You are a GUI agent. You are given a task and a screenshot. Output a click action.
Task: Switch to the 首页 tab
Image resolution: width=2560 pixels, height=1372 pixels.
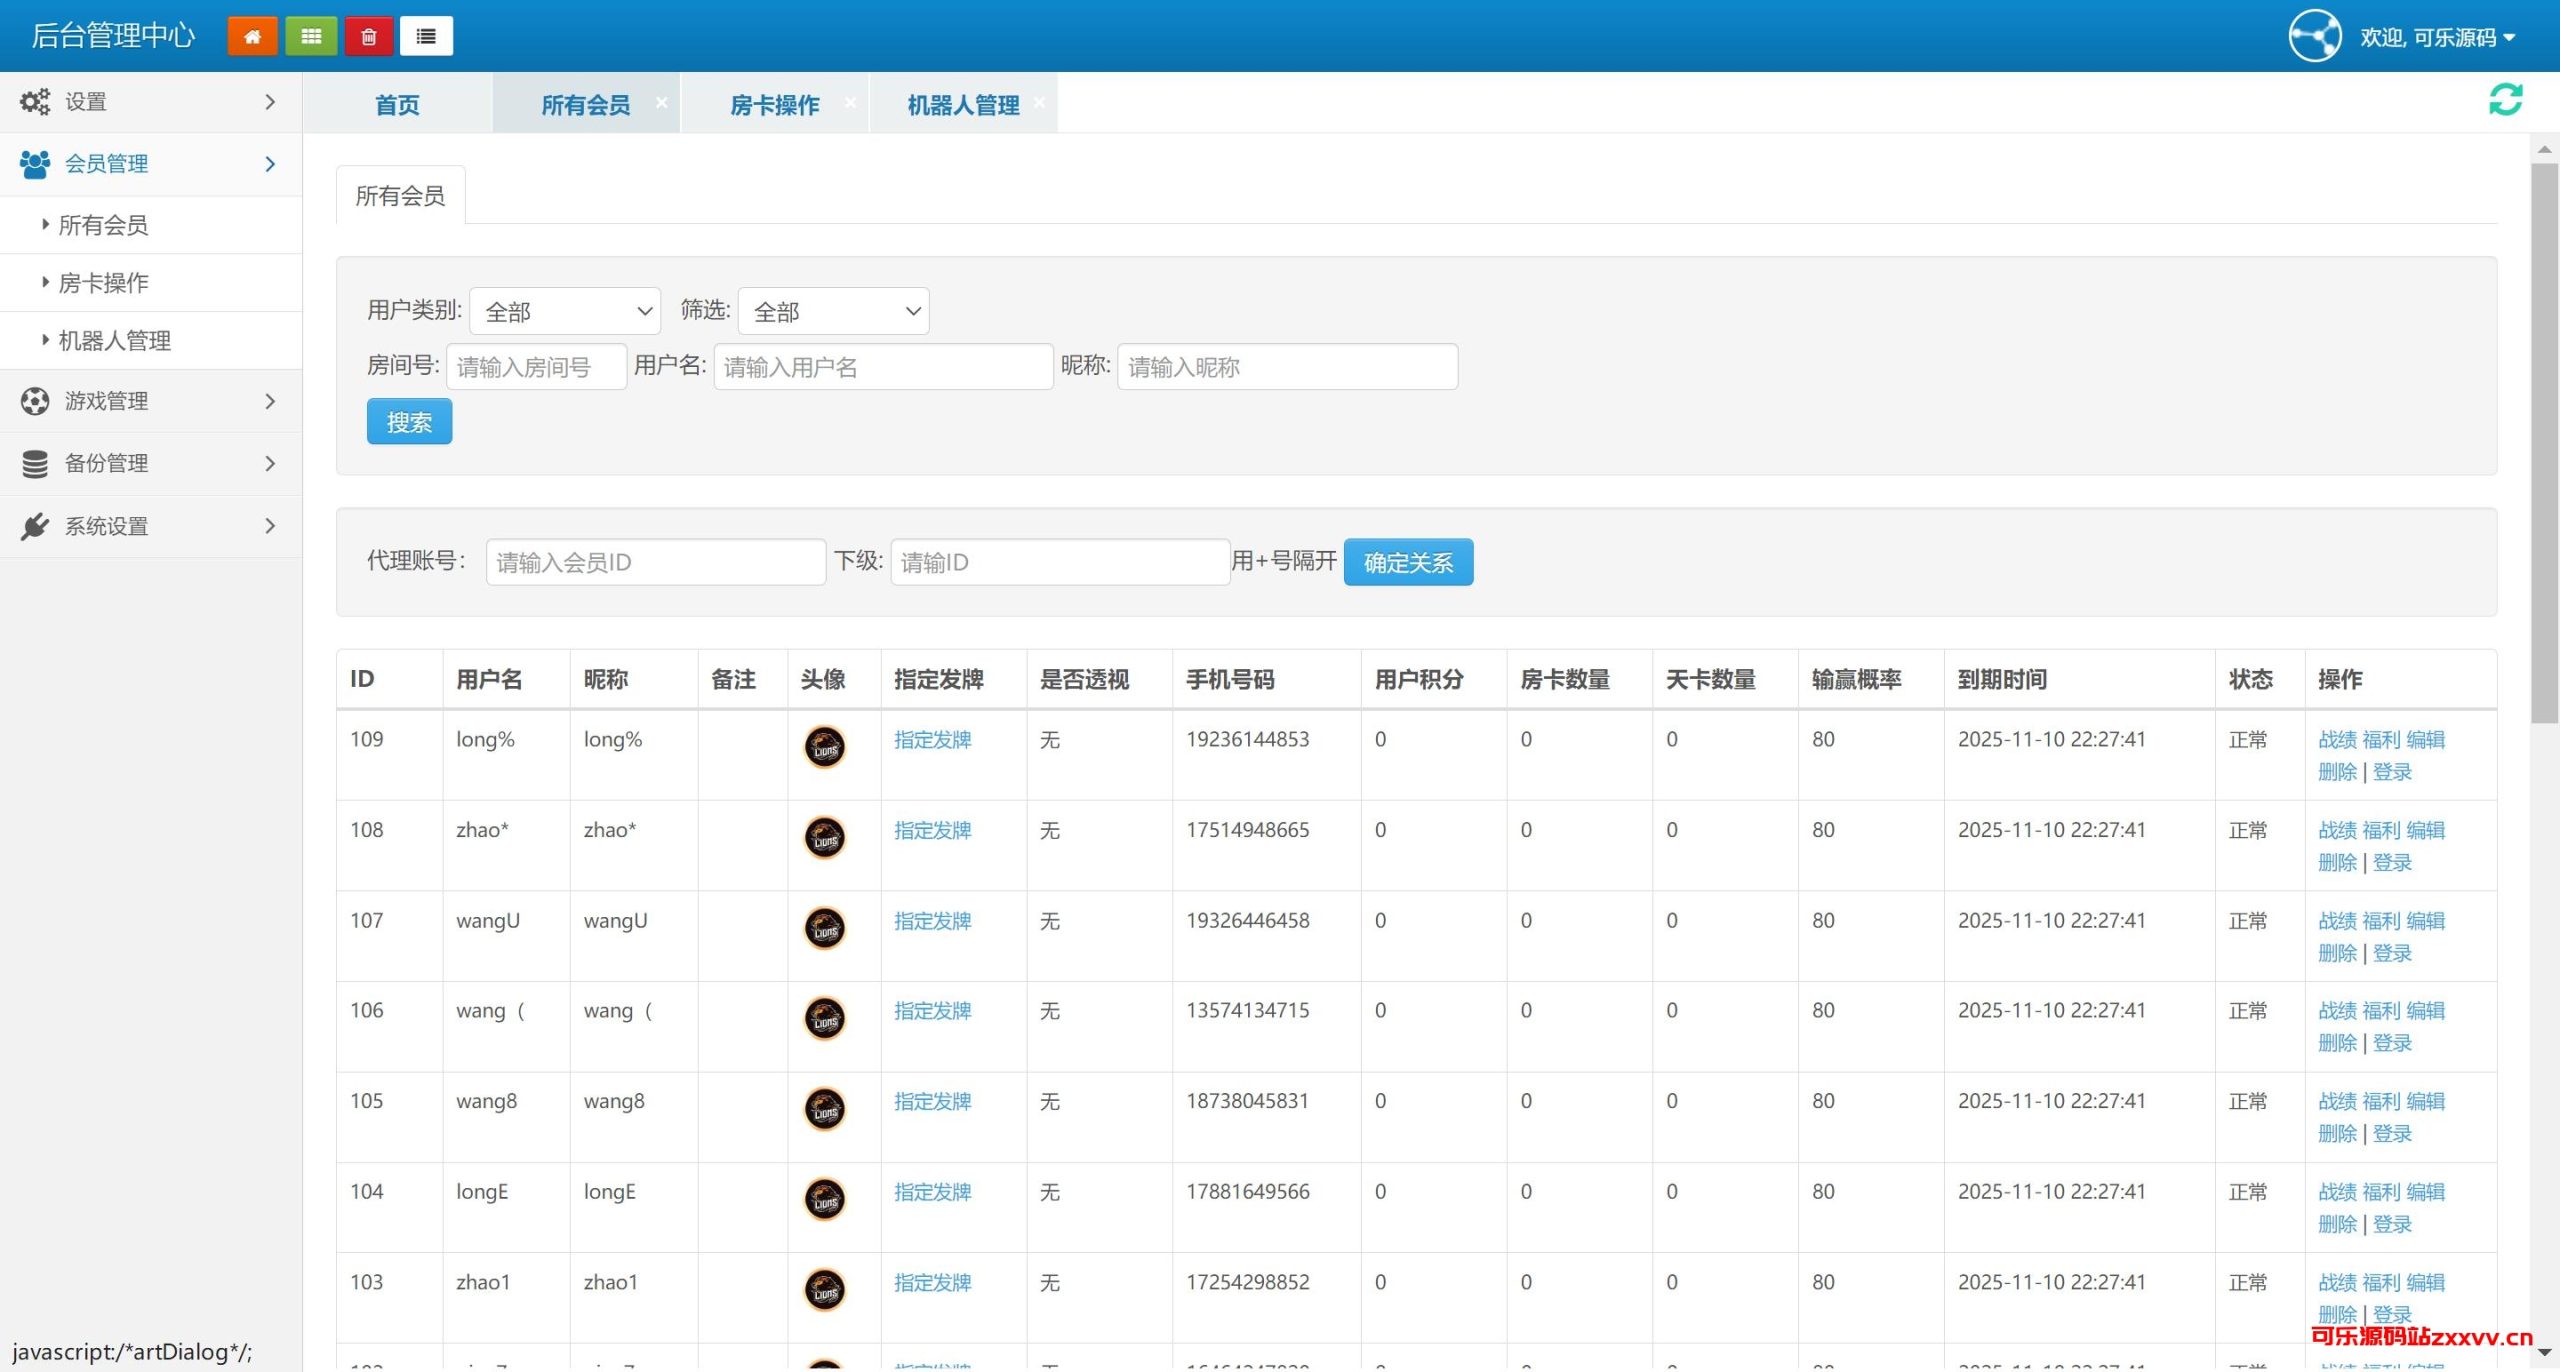[397, 105]
